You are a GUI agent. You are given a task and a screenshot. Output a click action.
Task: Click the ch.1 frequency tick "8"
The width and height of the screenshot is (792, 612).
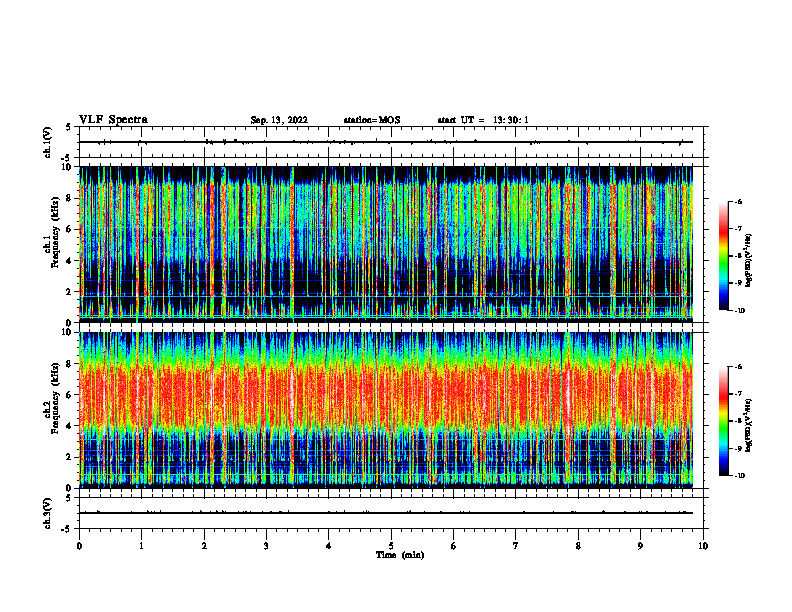(x=70, y=198)
